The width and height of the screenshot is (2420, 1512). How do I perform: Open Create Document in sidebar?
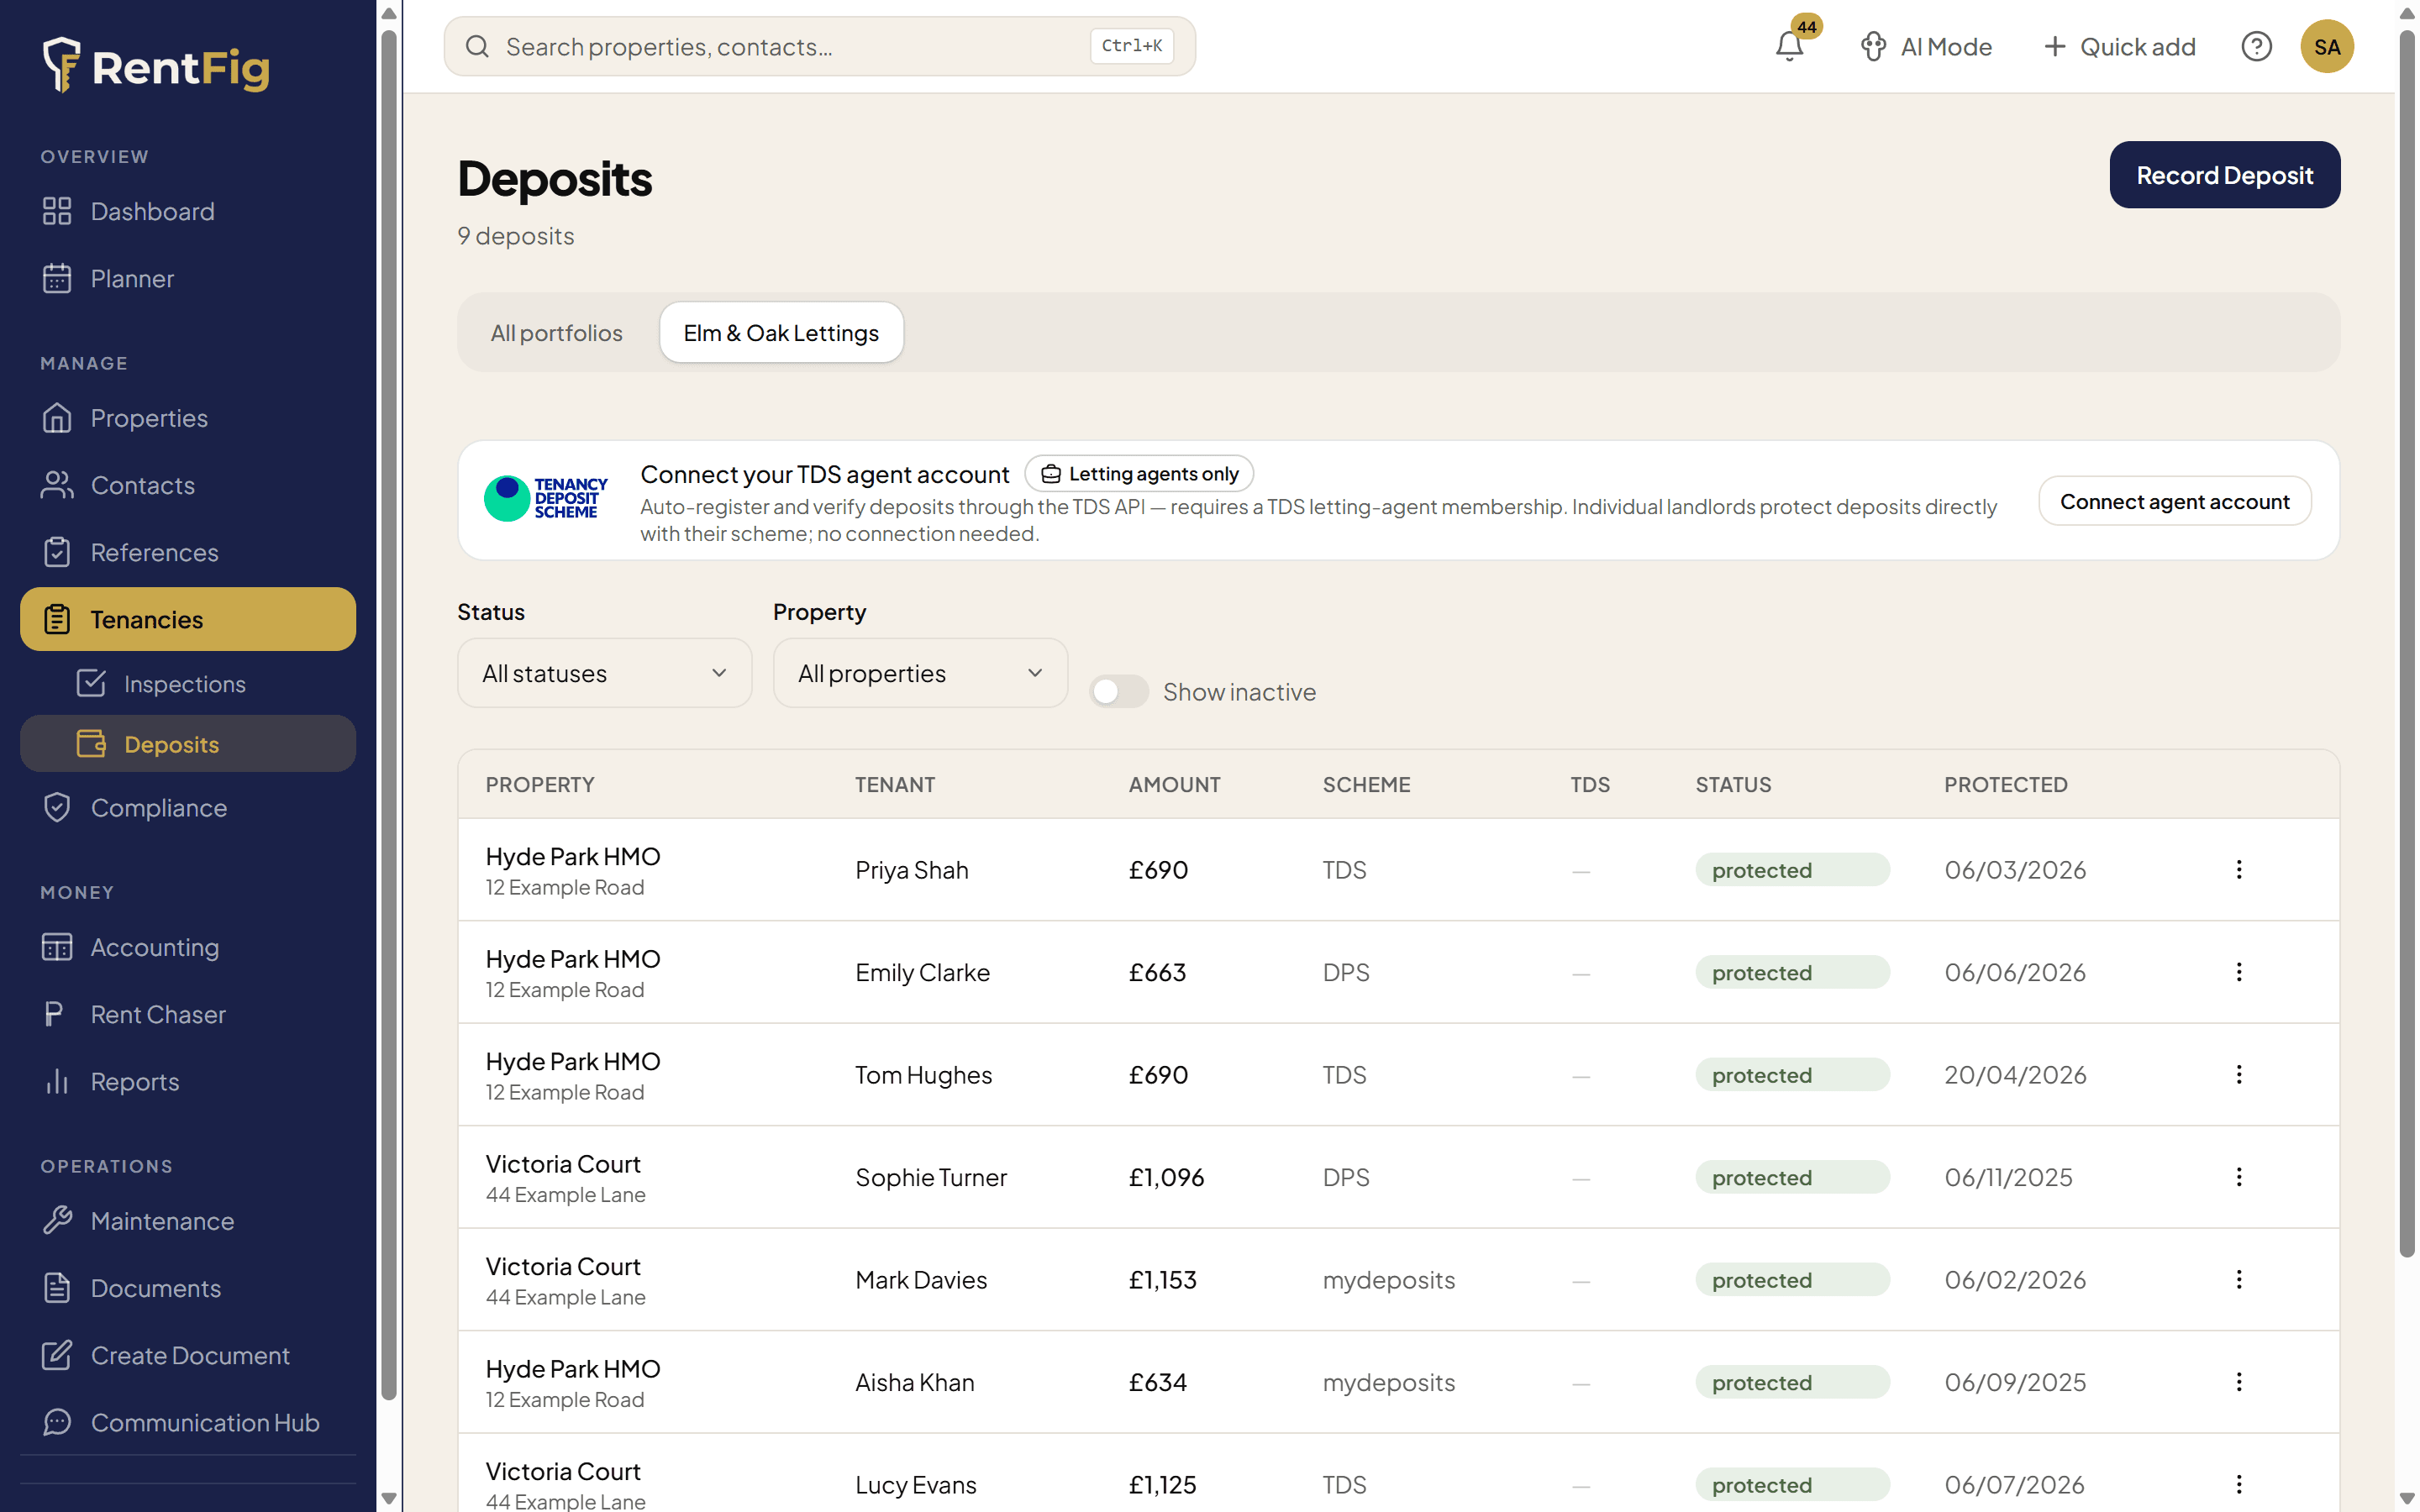pos(188,1355)
